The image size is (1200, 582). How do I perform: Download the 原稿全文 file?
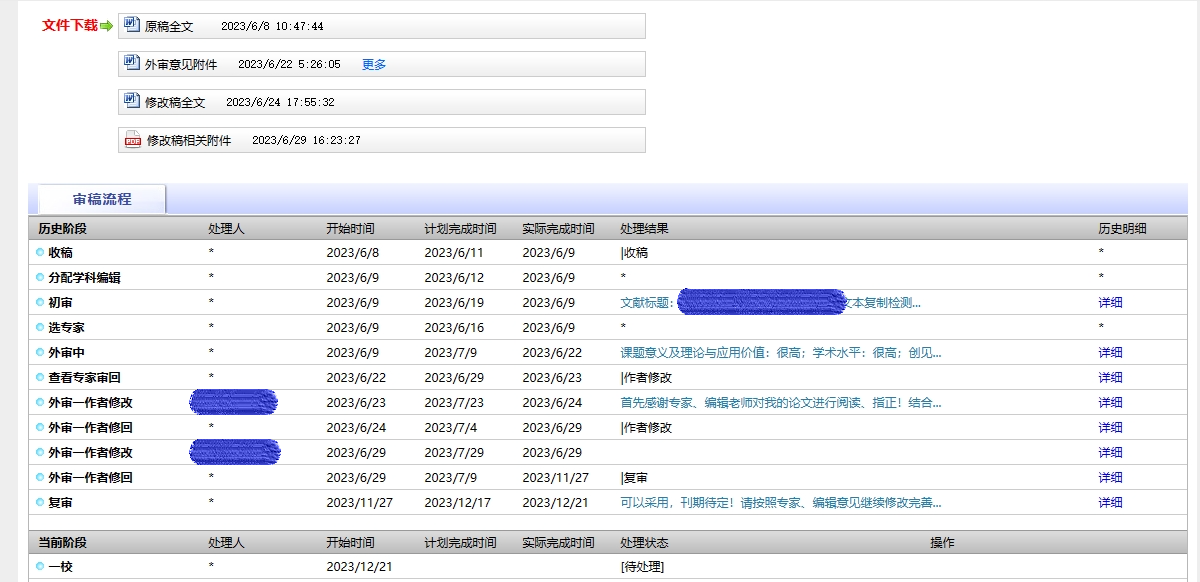169,27
